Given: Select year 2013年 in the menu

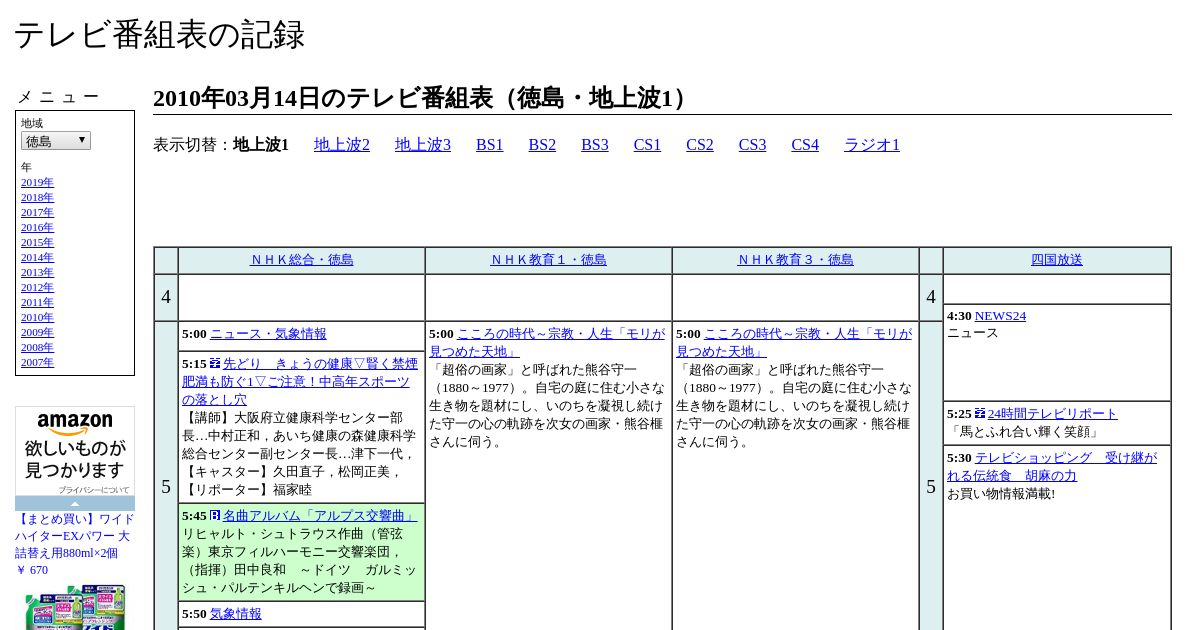Looking at the screenshot, I should click(37, 273).
